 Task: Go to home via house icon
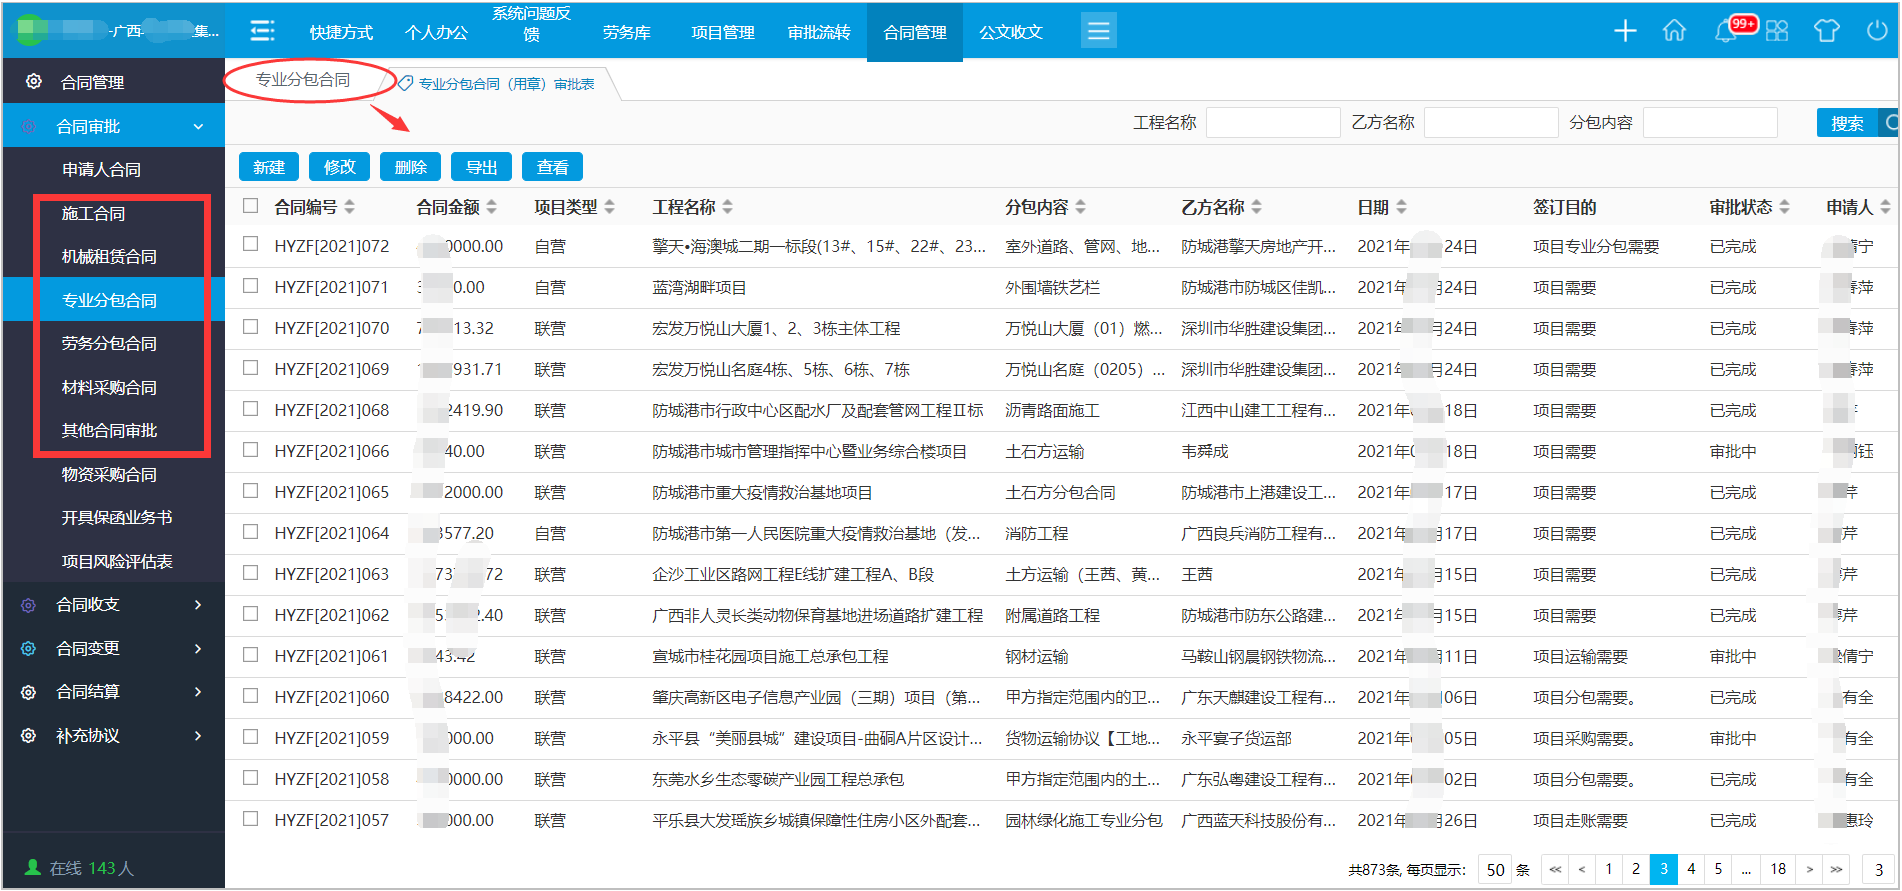tap(1674, 31)
